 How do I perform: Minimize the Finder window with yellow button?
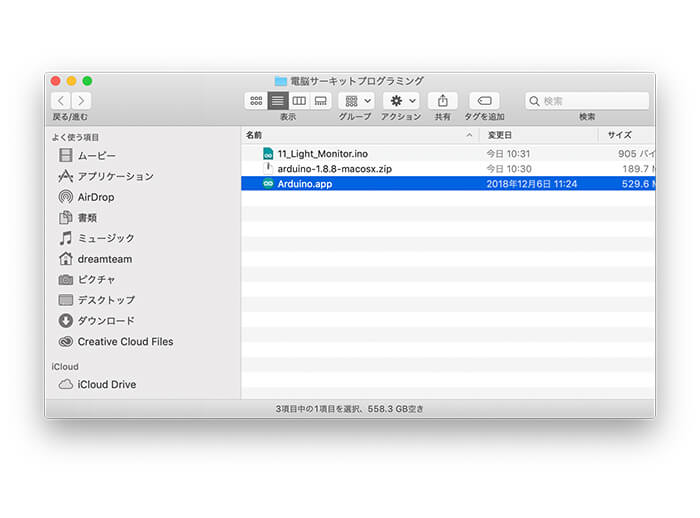click(71, 81)
